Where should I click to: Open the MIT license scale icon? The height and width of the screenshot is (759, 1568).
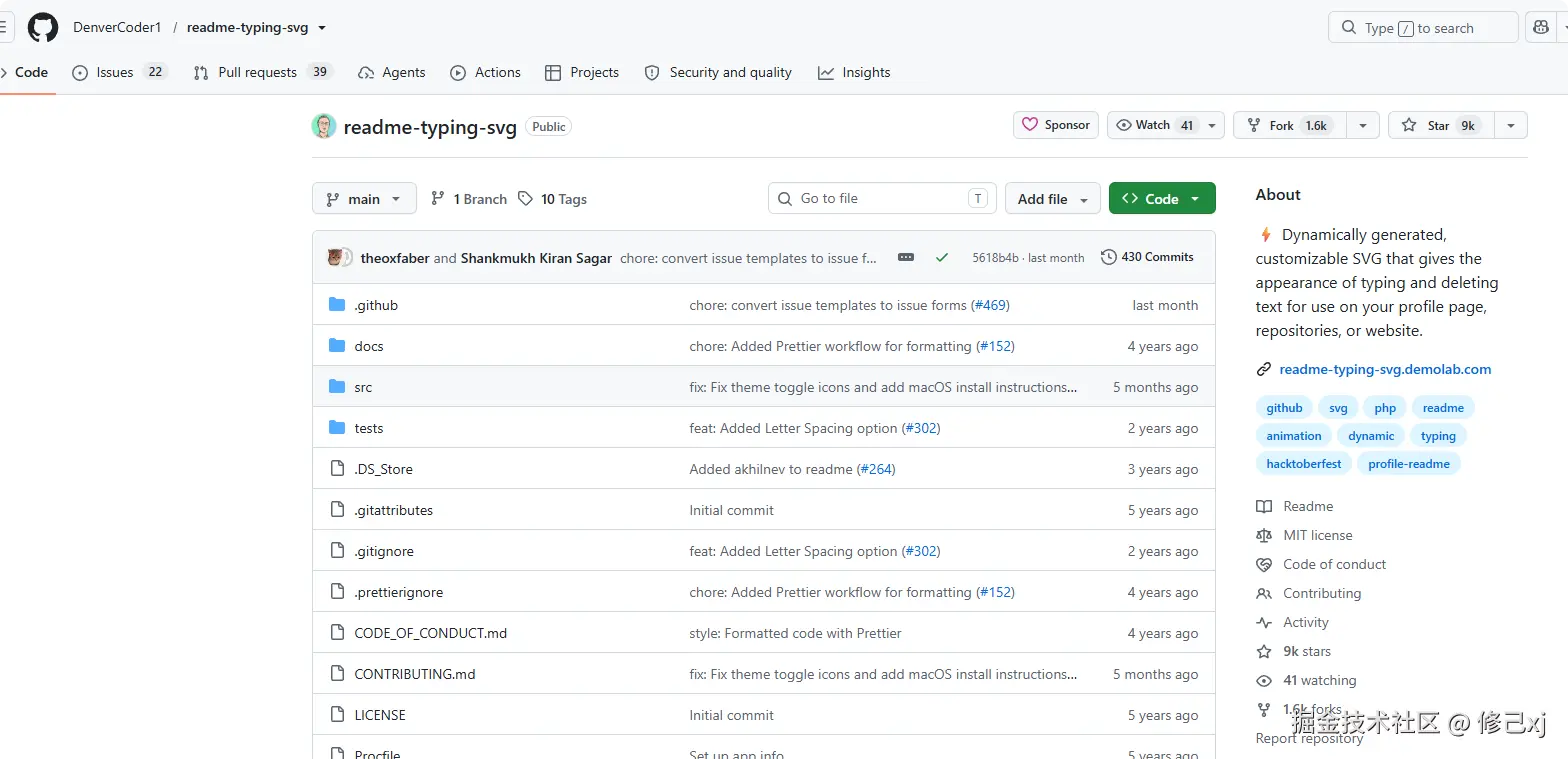point(1264,536)
